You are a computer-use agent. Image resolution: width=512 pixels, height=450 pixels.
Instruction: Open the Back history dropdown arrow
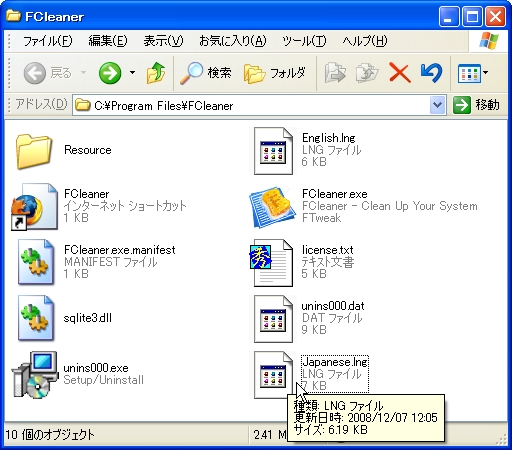pyautogui.click(x=83, y=73)
